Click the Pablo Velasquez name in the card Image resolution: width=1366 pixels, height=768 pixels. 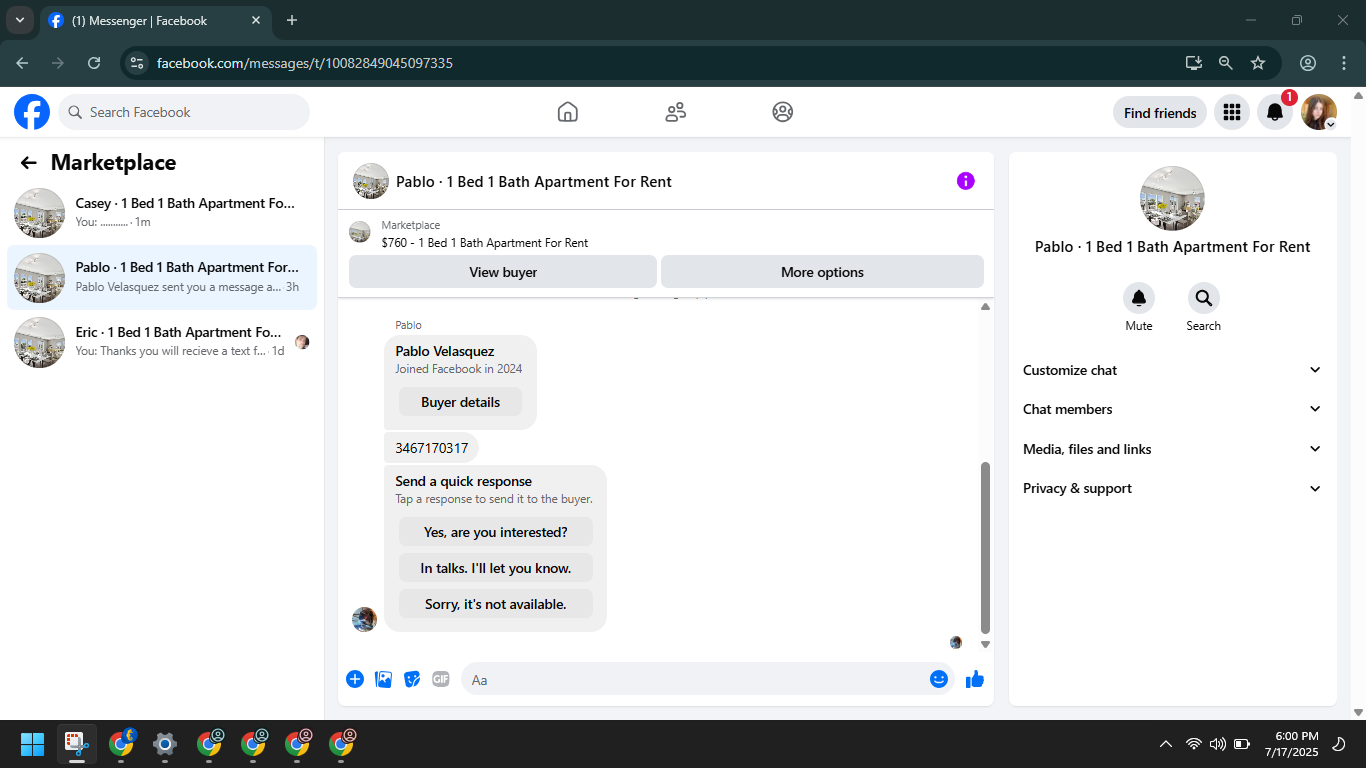tap(445, 351)
